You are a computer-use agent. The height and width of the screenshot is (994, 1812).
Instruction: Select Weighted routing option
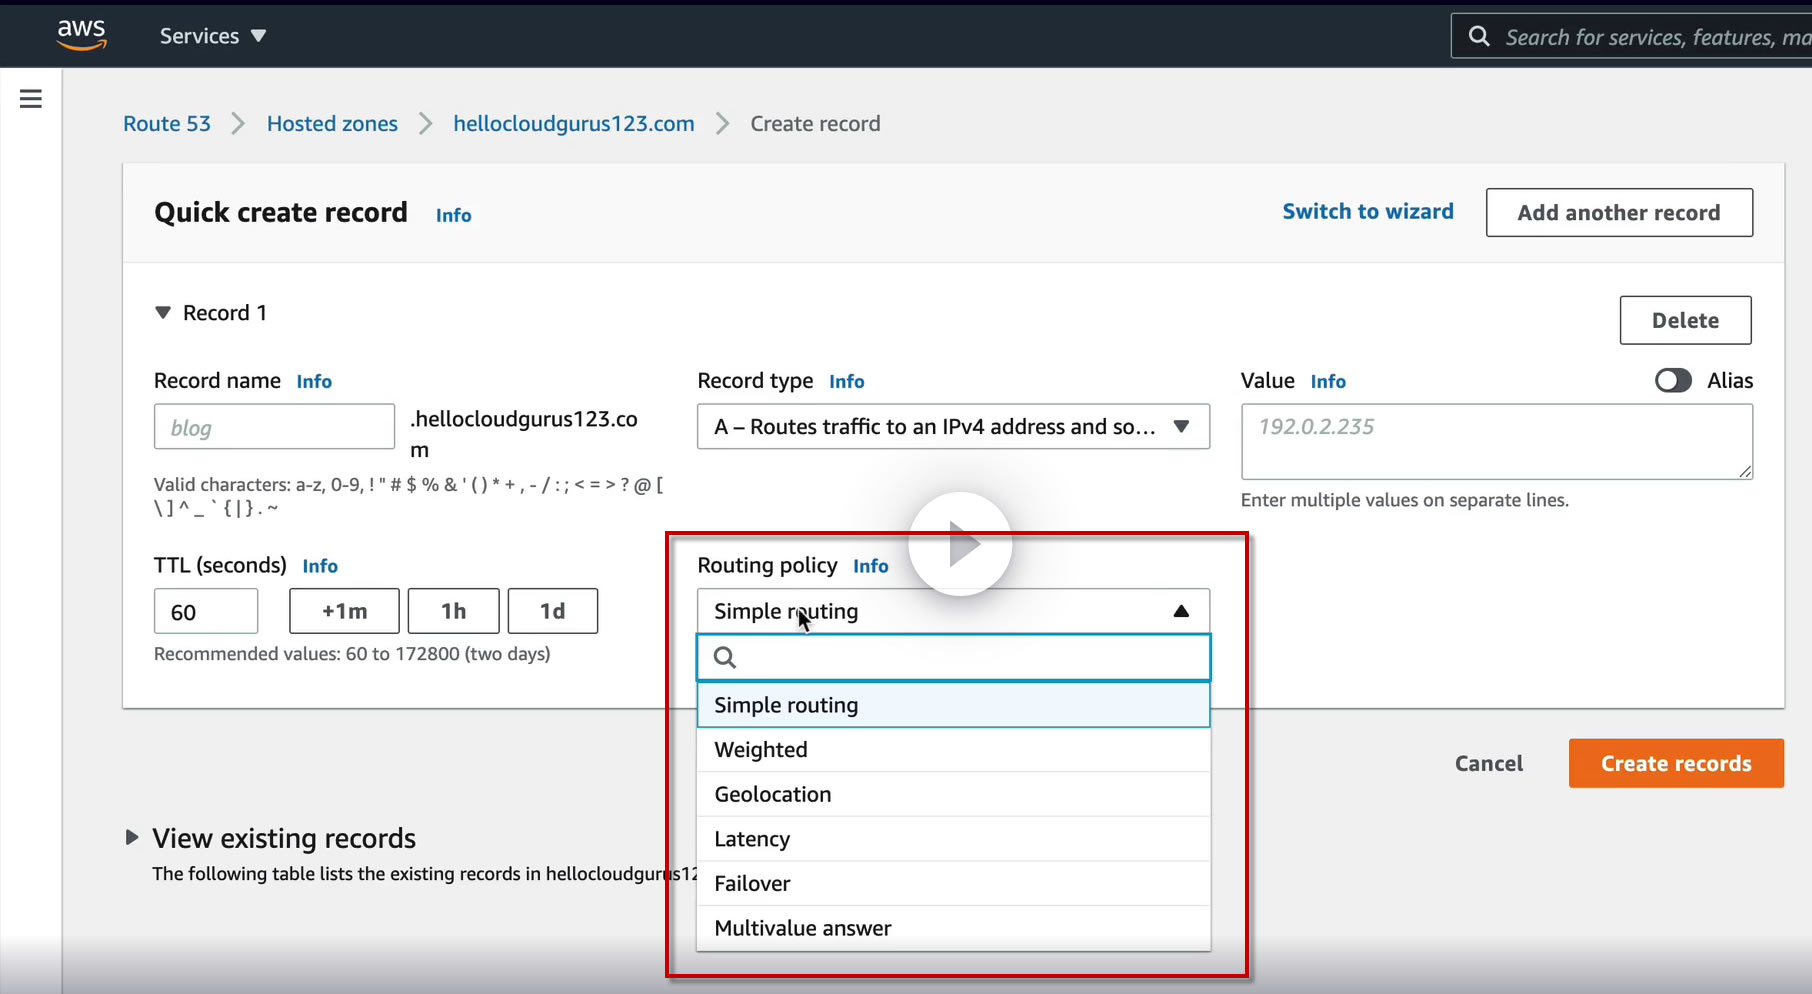click(x=953, y=750)
